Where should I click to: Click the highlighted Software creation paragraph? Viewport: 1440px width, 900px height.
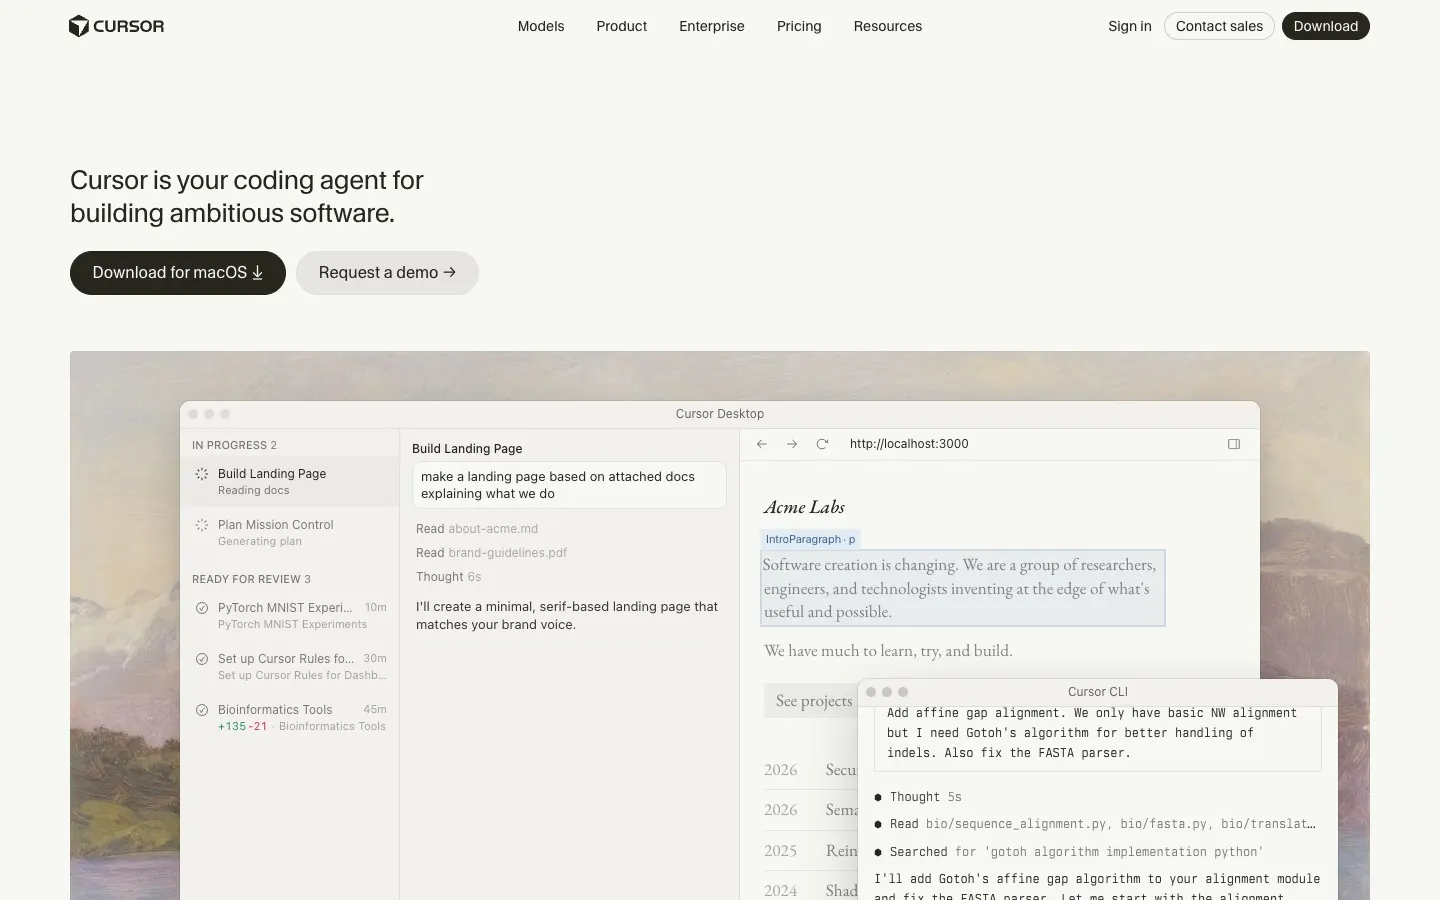coord(963,588)
